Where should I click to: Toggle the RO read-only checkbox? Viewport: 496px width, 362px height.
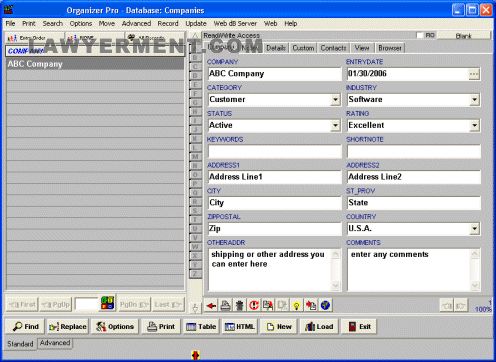[420, 35]
